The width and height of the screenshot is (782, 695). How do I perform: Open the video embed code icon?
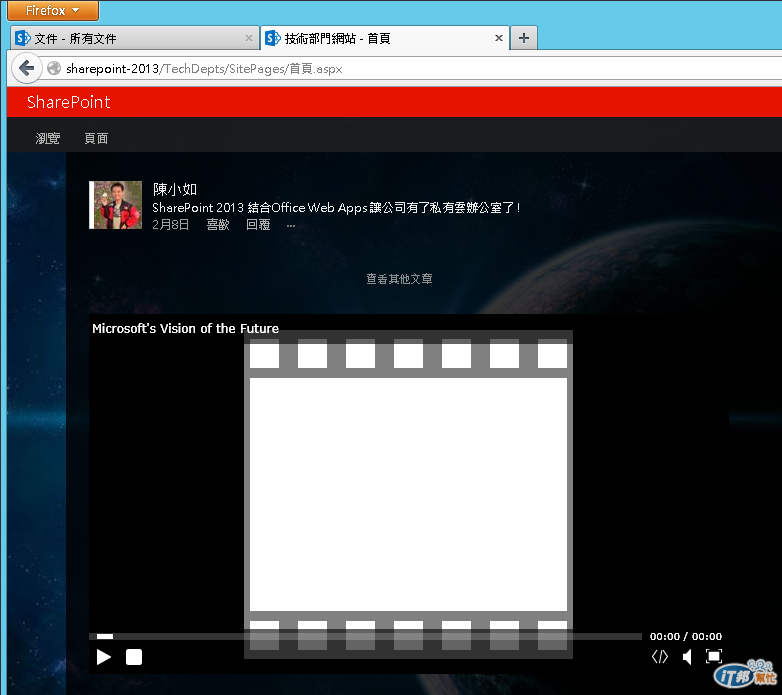coord(660,657)
